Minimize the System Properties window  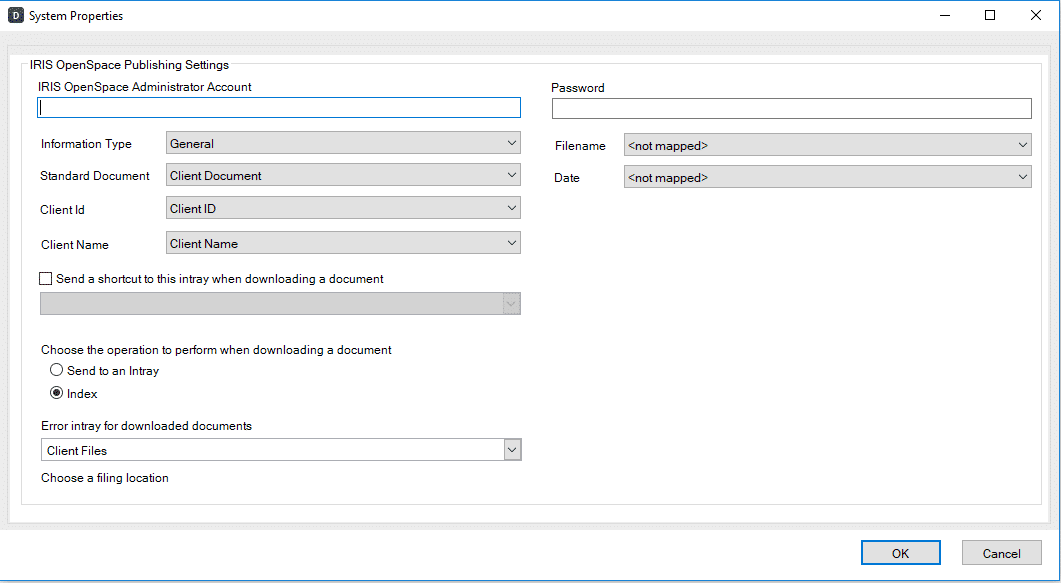(x=944, y=16)
